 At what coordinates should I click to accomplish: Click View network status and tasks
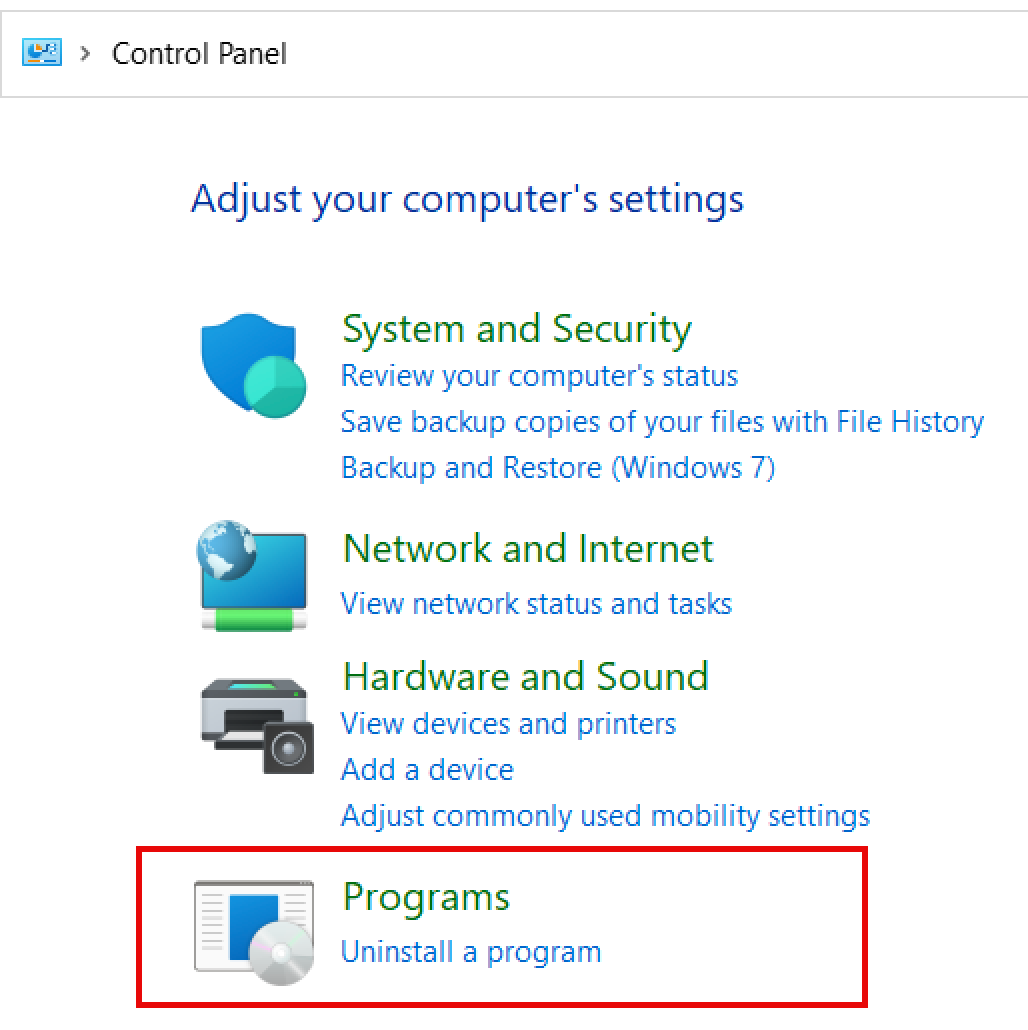[x=536, y=603]
